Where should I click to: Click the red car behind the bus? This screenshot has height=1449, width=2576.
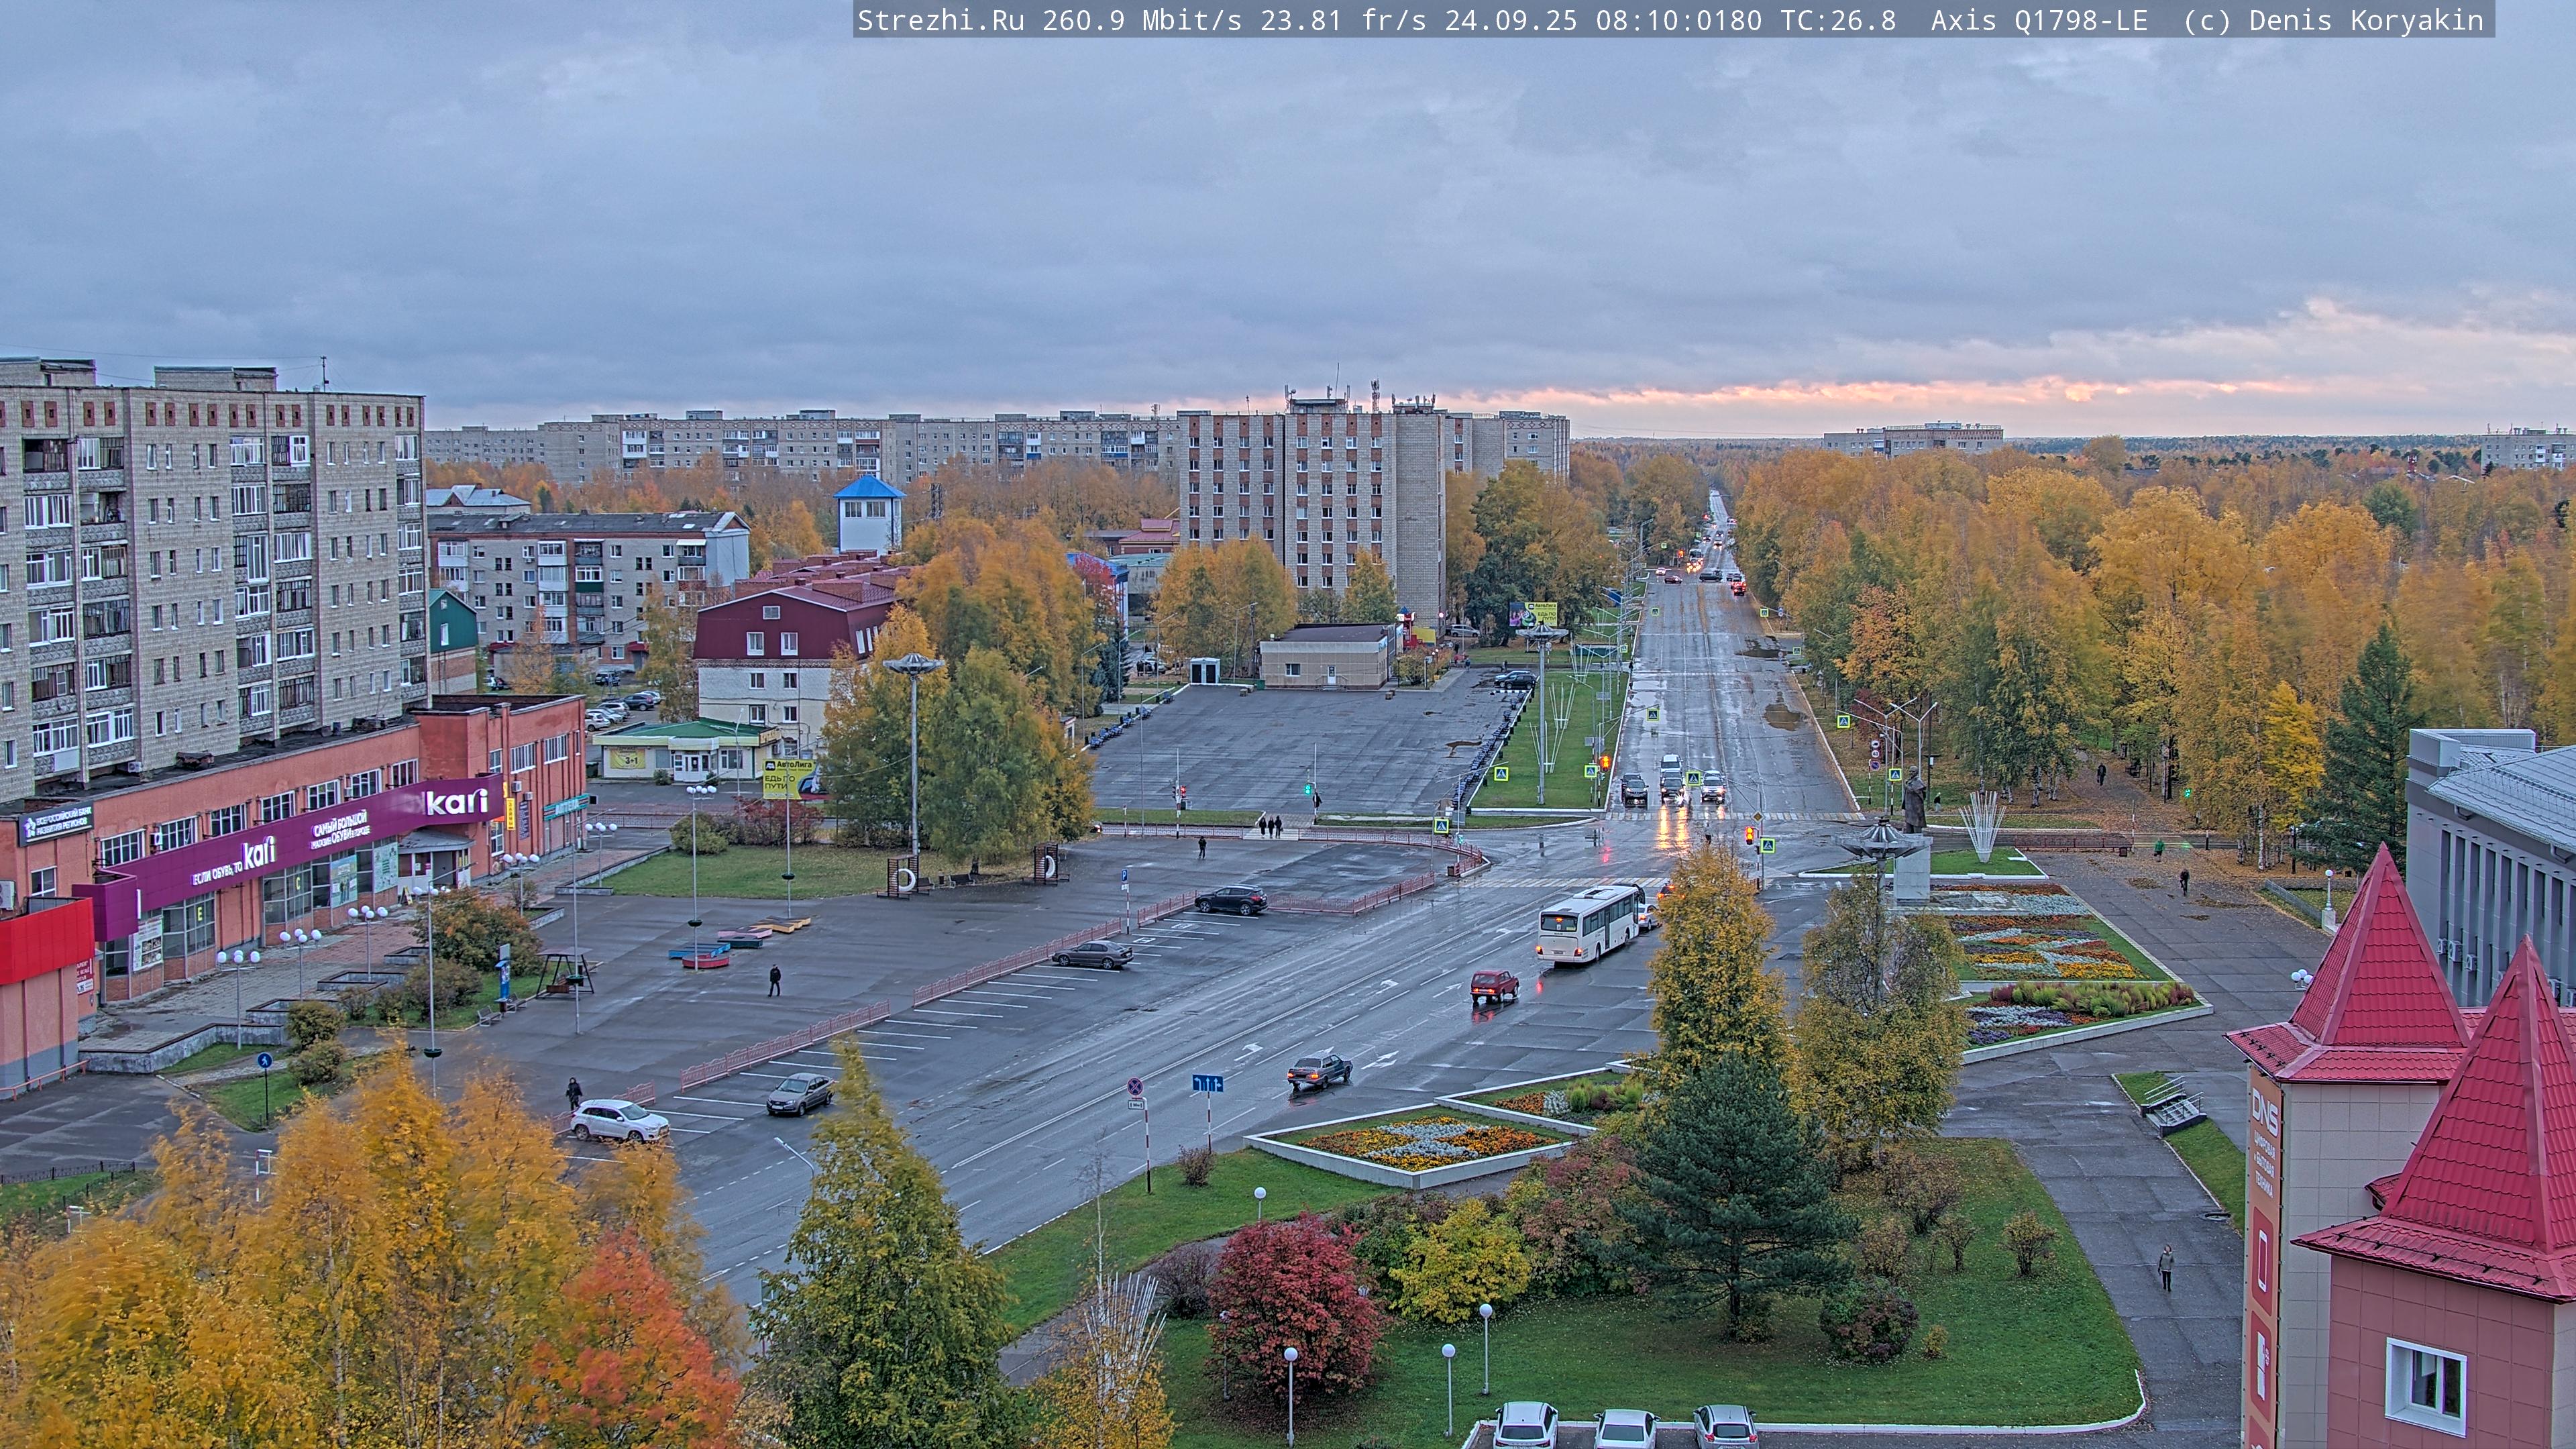pyautogui.click(x=1494, y=985)
